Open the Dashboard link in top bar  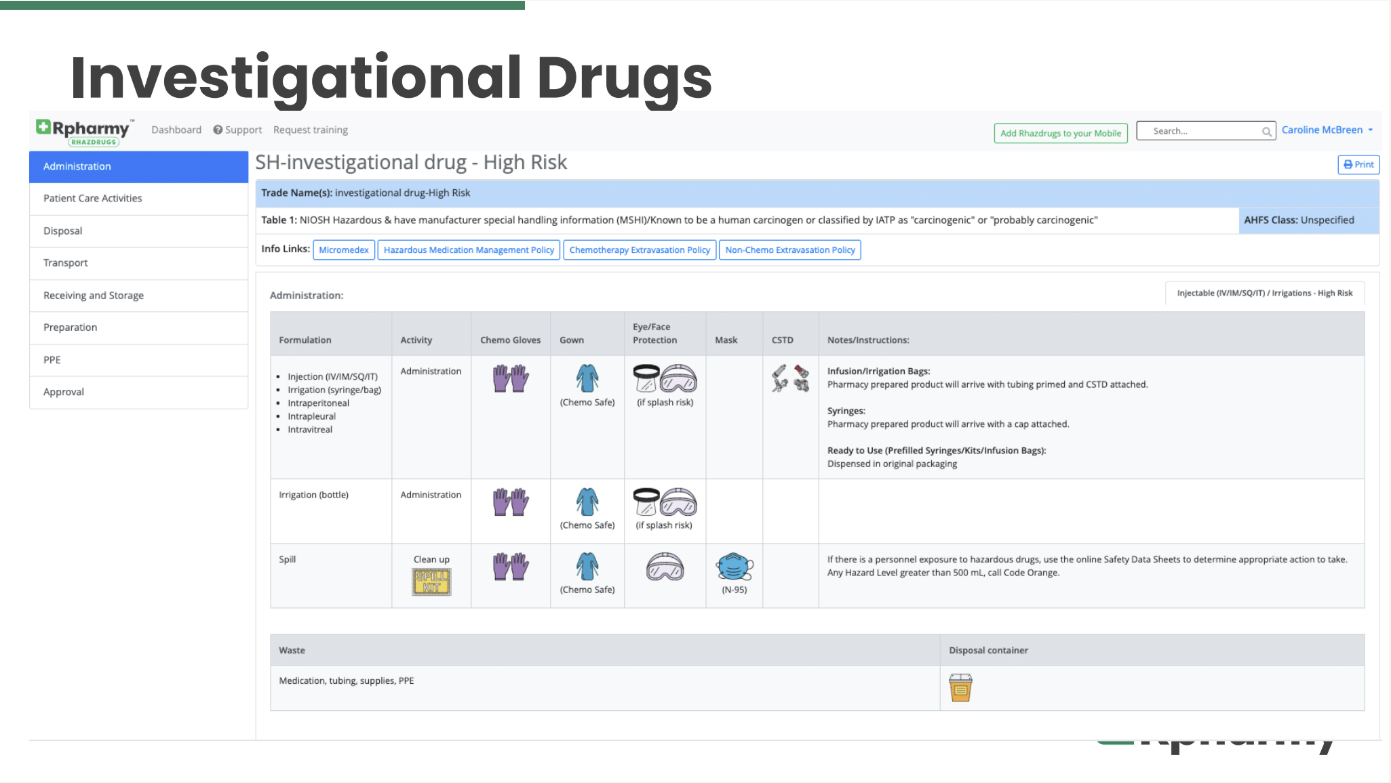click(x=176, y=130)
